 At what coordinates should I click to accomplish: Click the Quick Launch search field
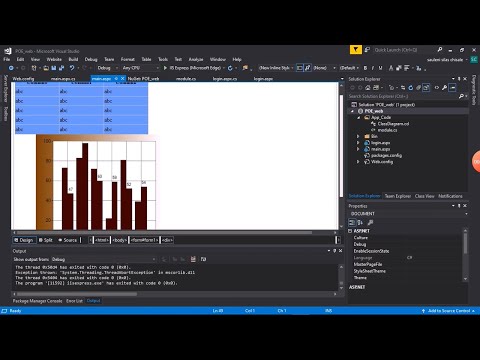(404, 50)
